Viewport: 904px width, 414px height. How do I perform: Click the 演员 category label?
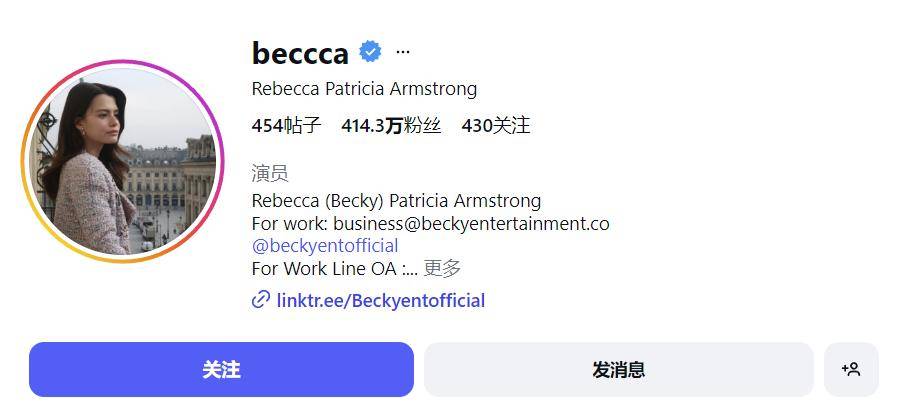point(270,173)
